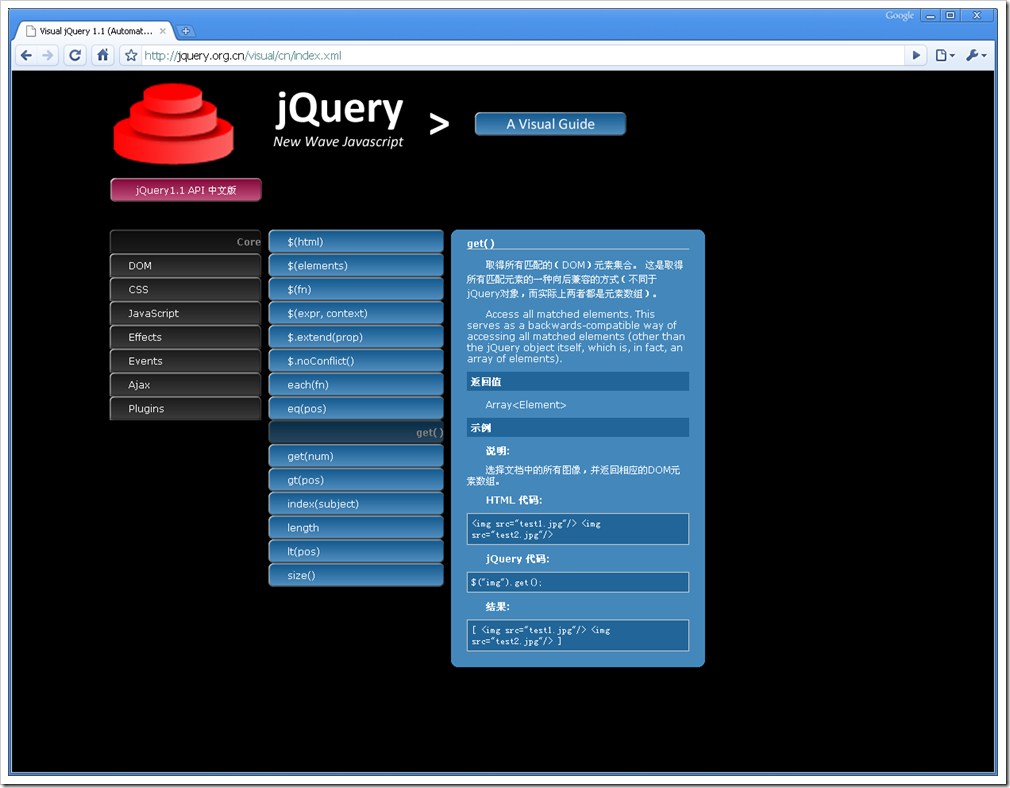Open the lt(pos) method entry
Image resolution: width=1010 pixels, height=788 pixels.
coord(356,552)
